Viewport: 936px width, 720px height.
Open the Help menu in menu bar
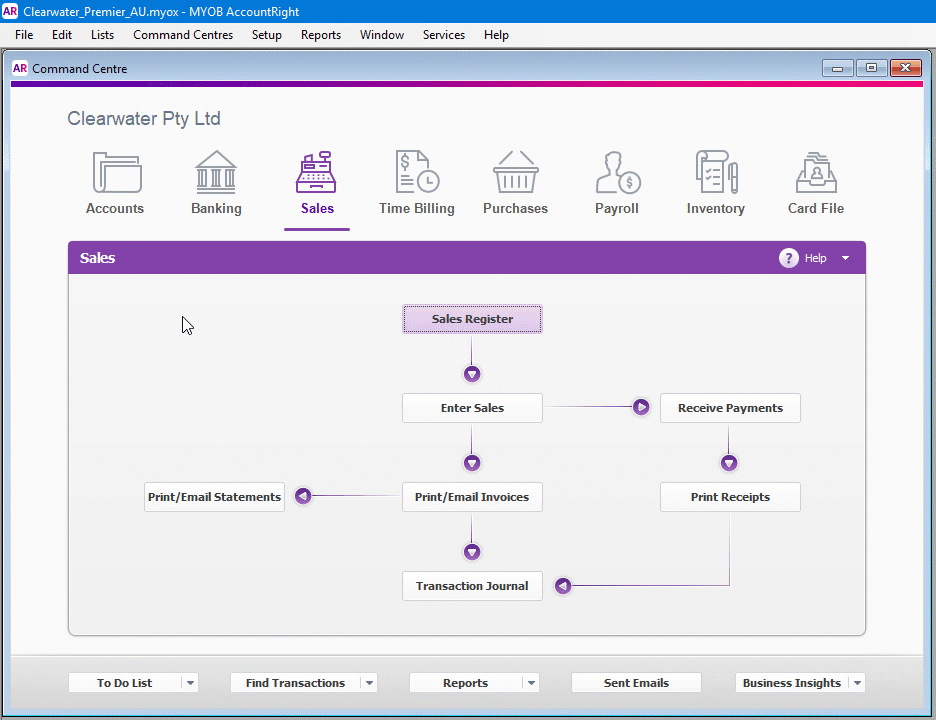pyautogui.click(x=496, y=35)
